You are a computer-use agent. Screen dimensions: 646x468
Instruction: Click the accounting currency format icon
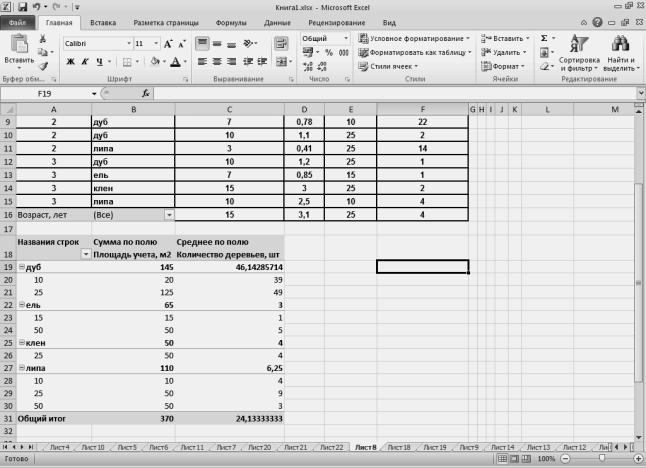[x=308, y=52]
